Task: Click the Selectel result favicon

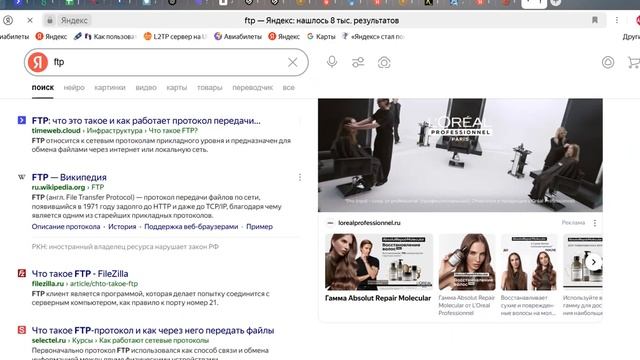Action: 22,330
